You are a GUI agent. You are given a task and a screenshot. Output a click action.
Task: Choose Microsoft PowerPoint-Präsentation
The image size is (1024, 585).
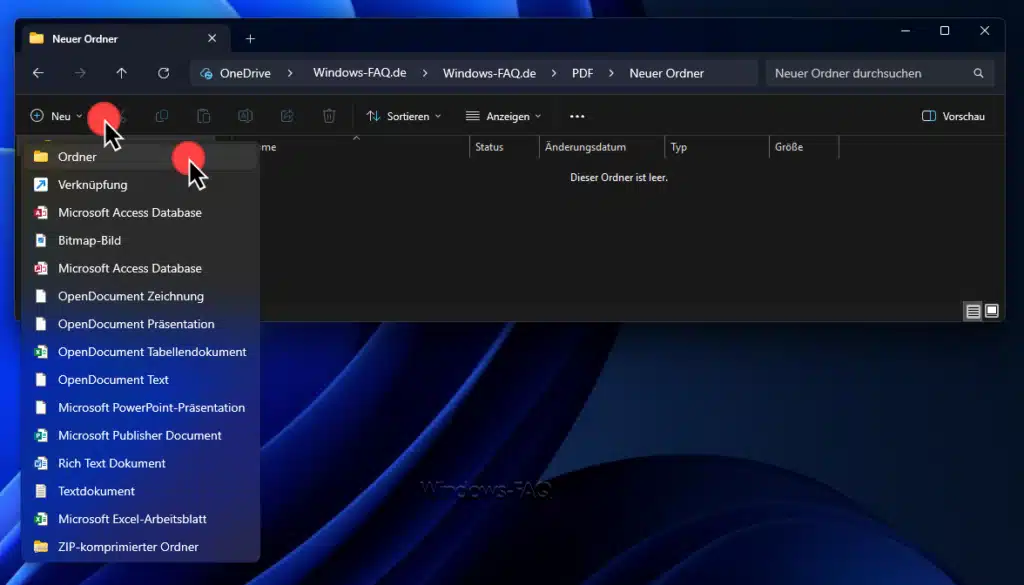coord(140,407)
